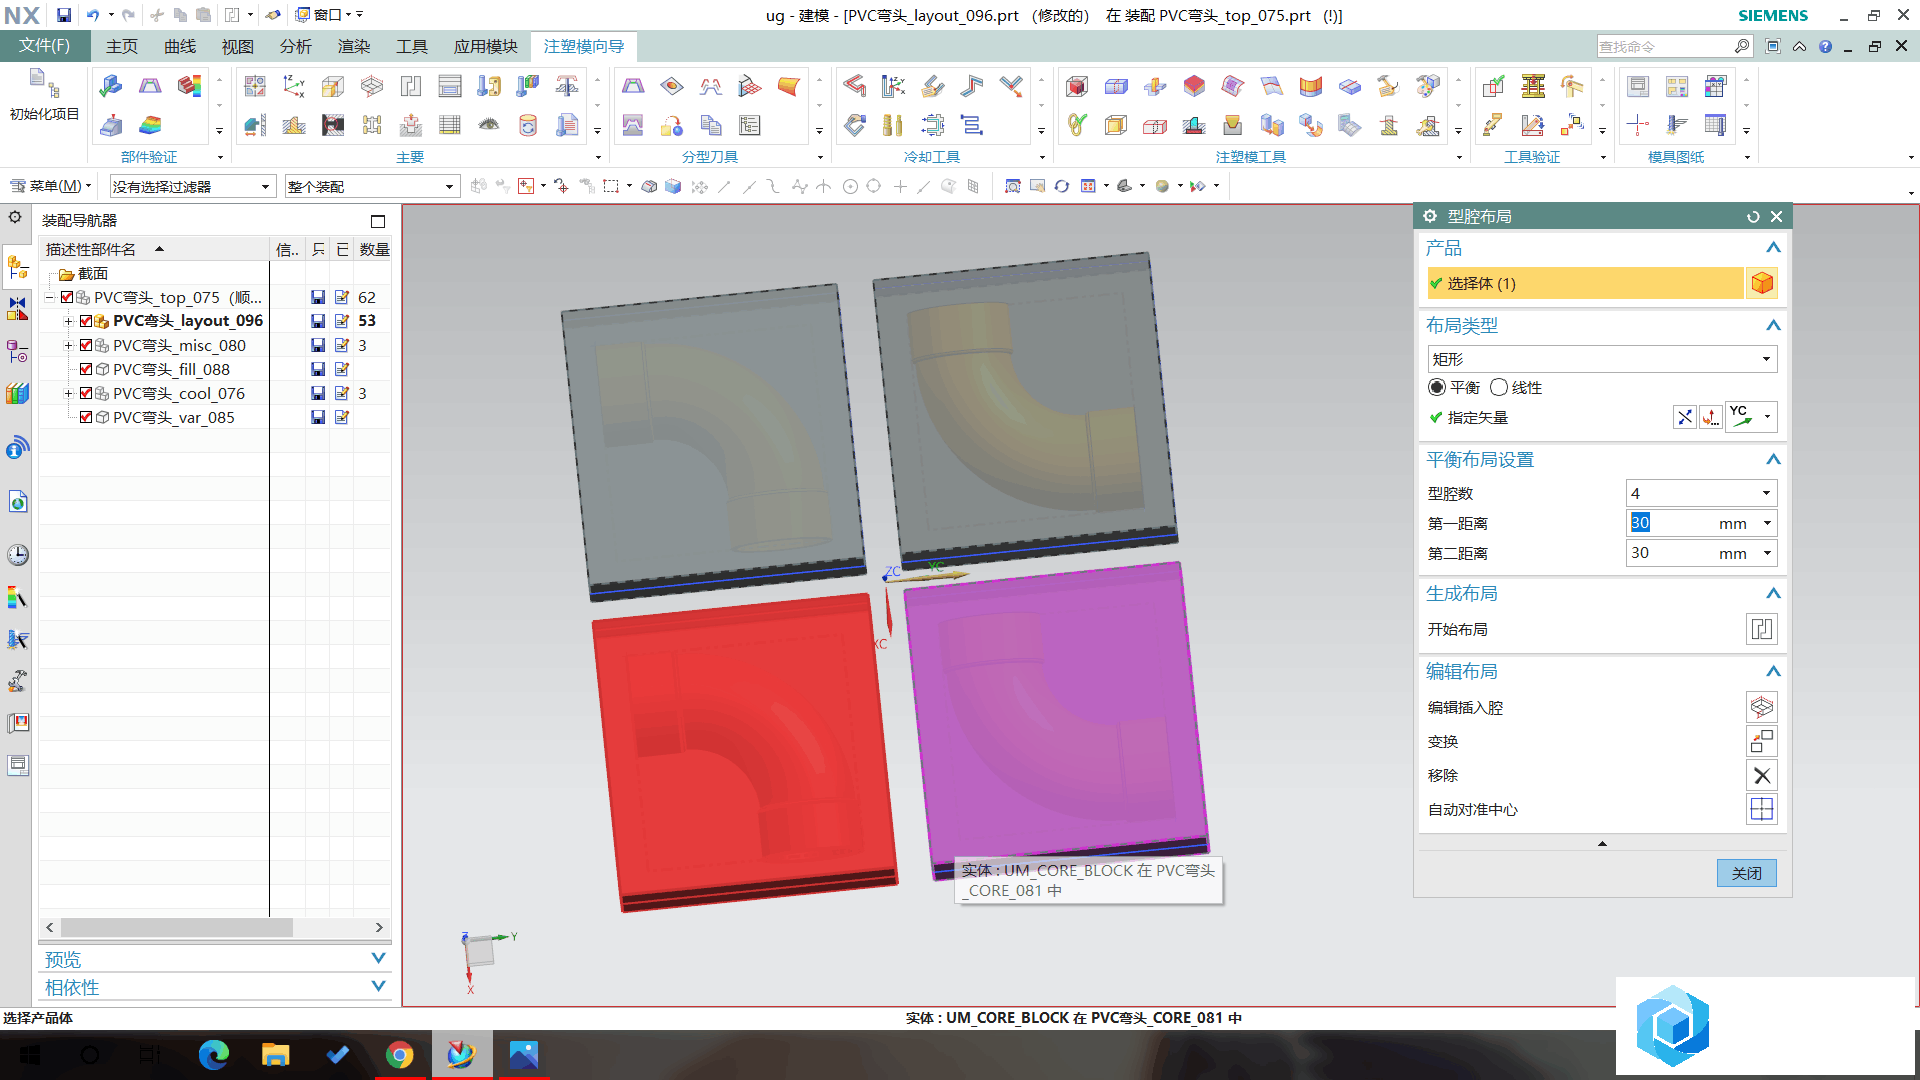
Task: Click the blue Help question mark icon
Action: click(x=1825, y=46)
